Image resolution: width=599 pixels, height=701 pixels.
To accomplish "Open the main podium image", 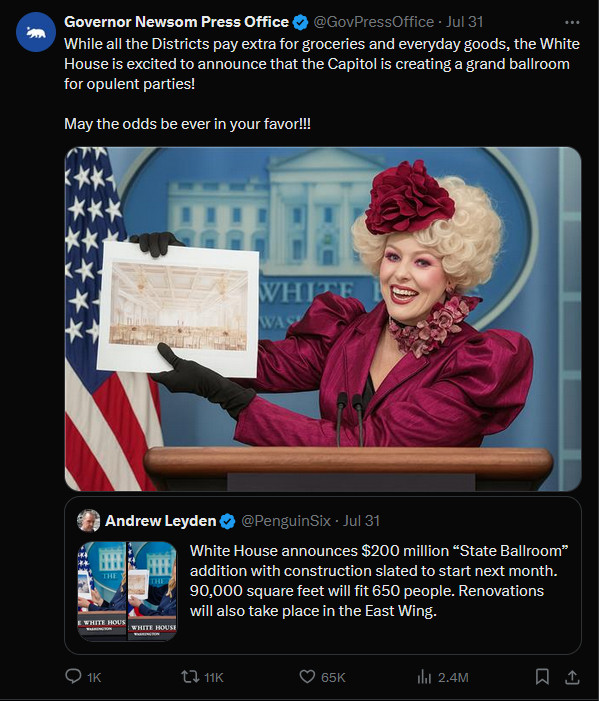I will click(x=323, y=319).
